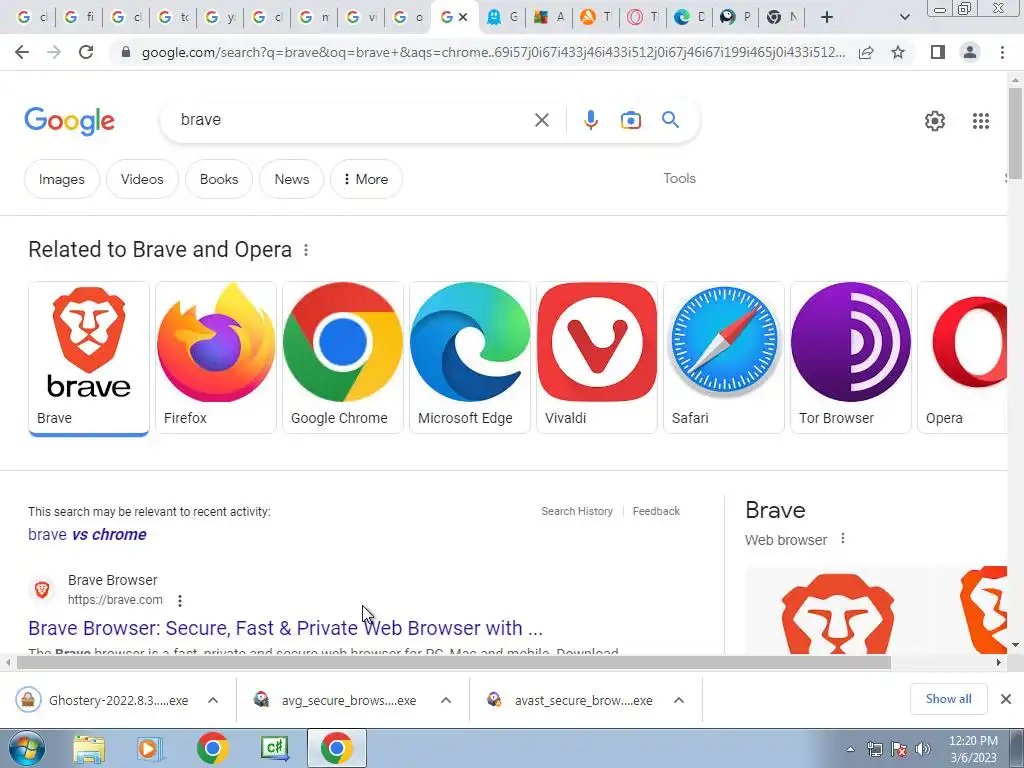Click the share icon in address bar
Screen dimensions: 1024x768
[x=866, y=52]
